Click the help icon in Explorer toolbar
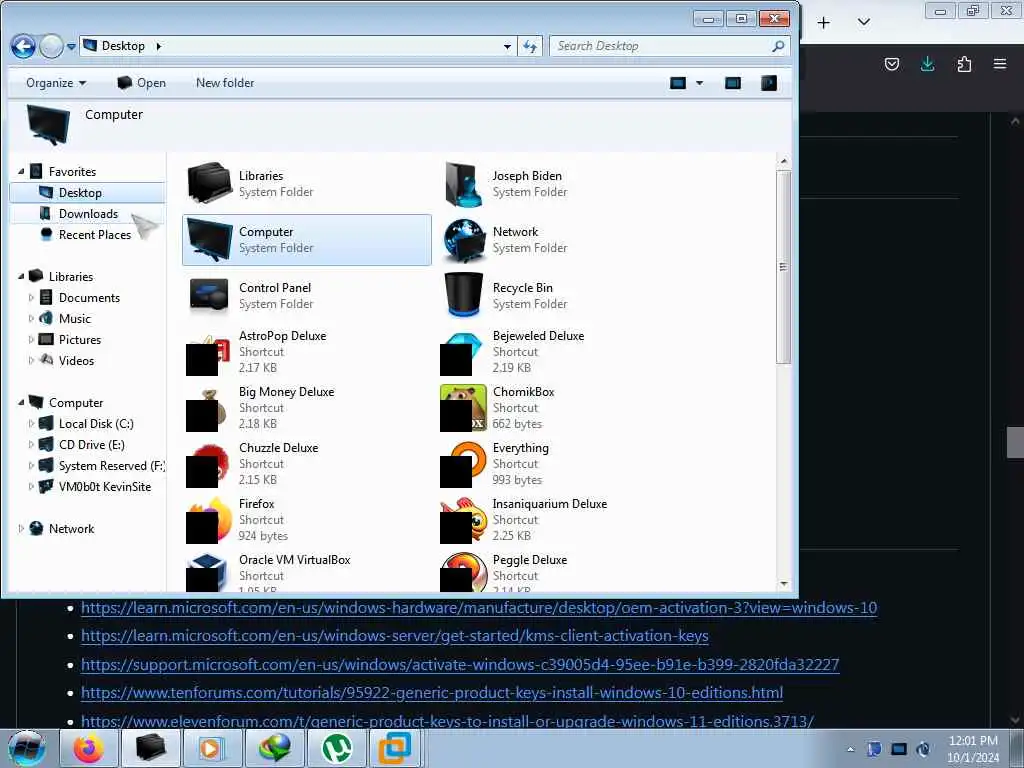1024x768 pixels. [769, 83]
